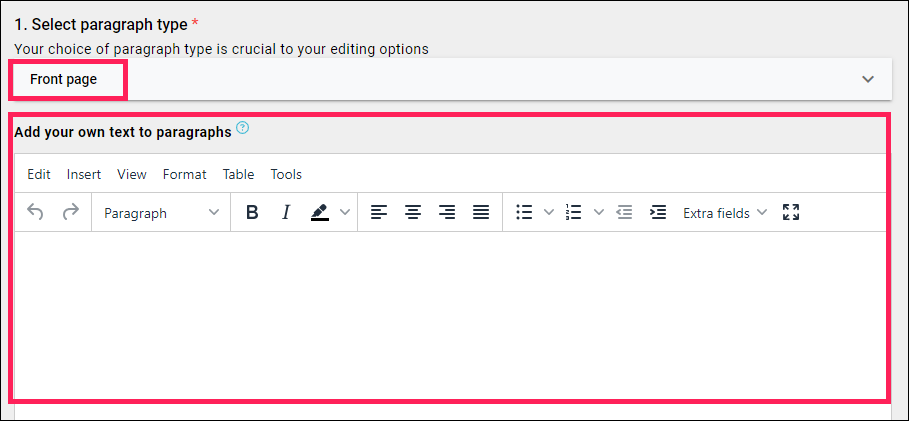Click the help icon beside paragraphs heading

coord(243,128)
